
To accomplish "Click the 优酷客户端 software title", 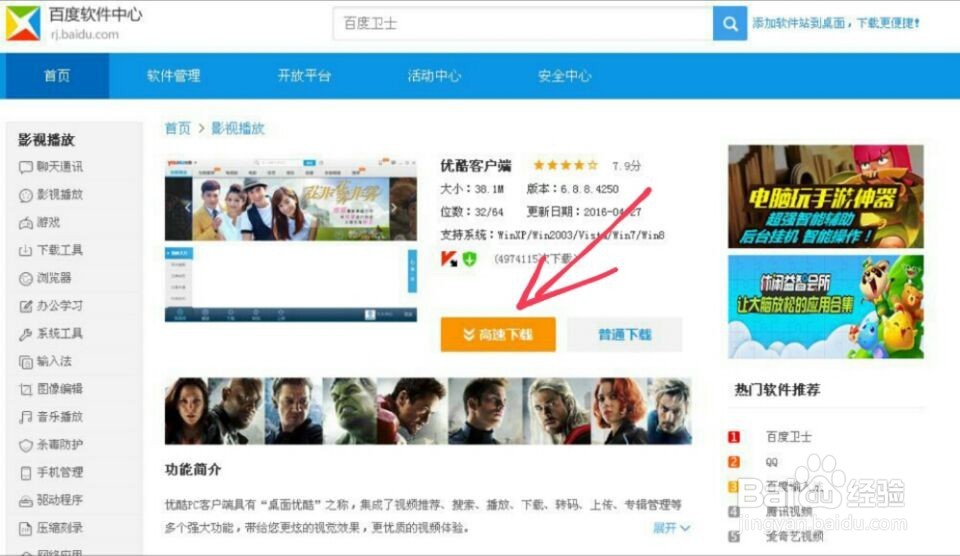I will [x=476, y=165].
